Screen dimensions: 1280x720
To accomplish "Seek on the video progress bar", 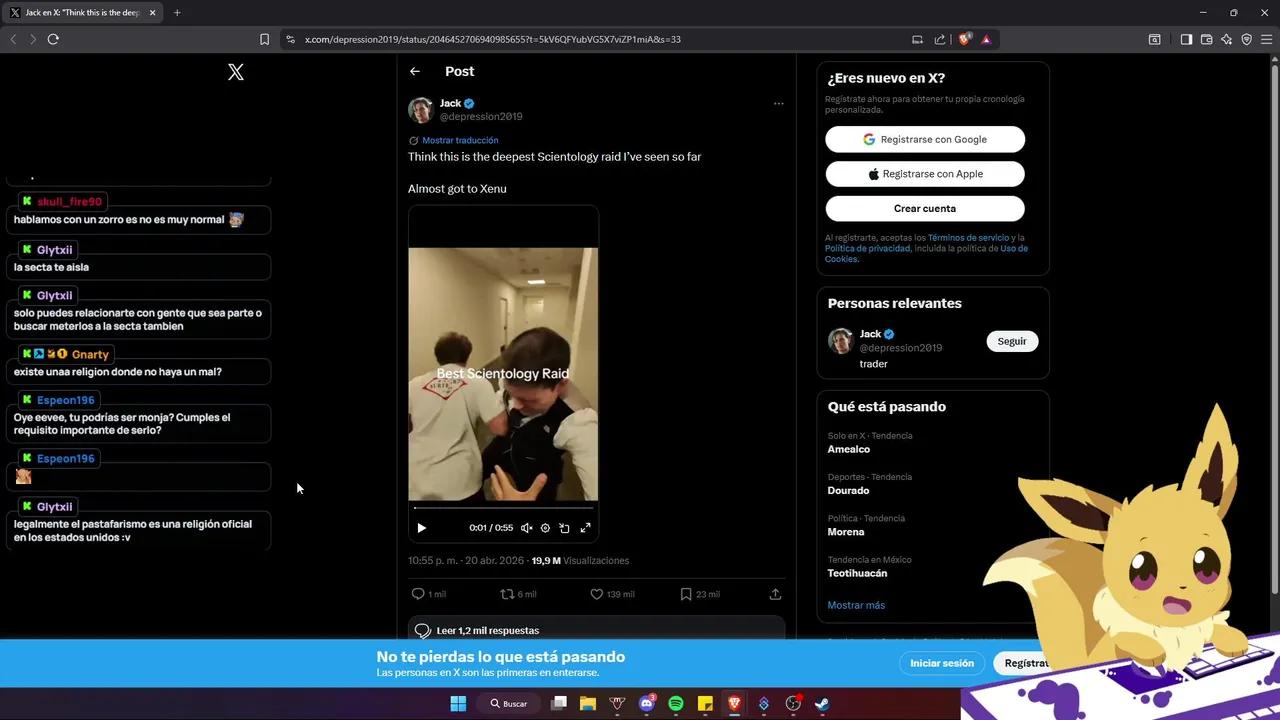I will pos(503,508).
